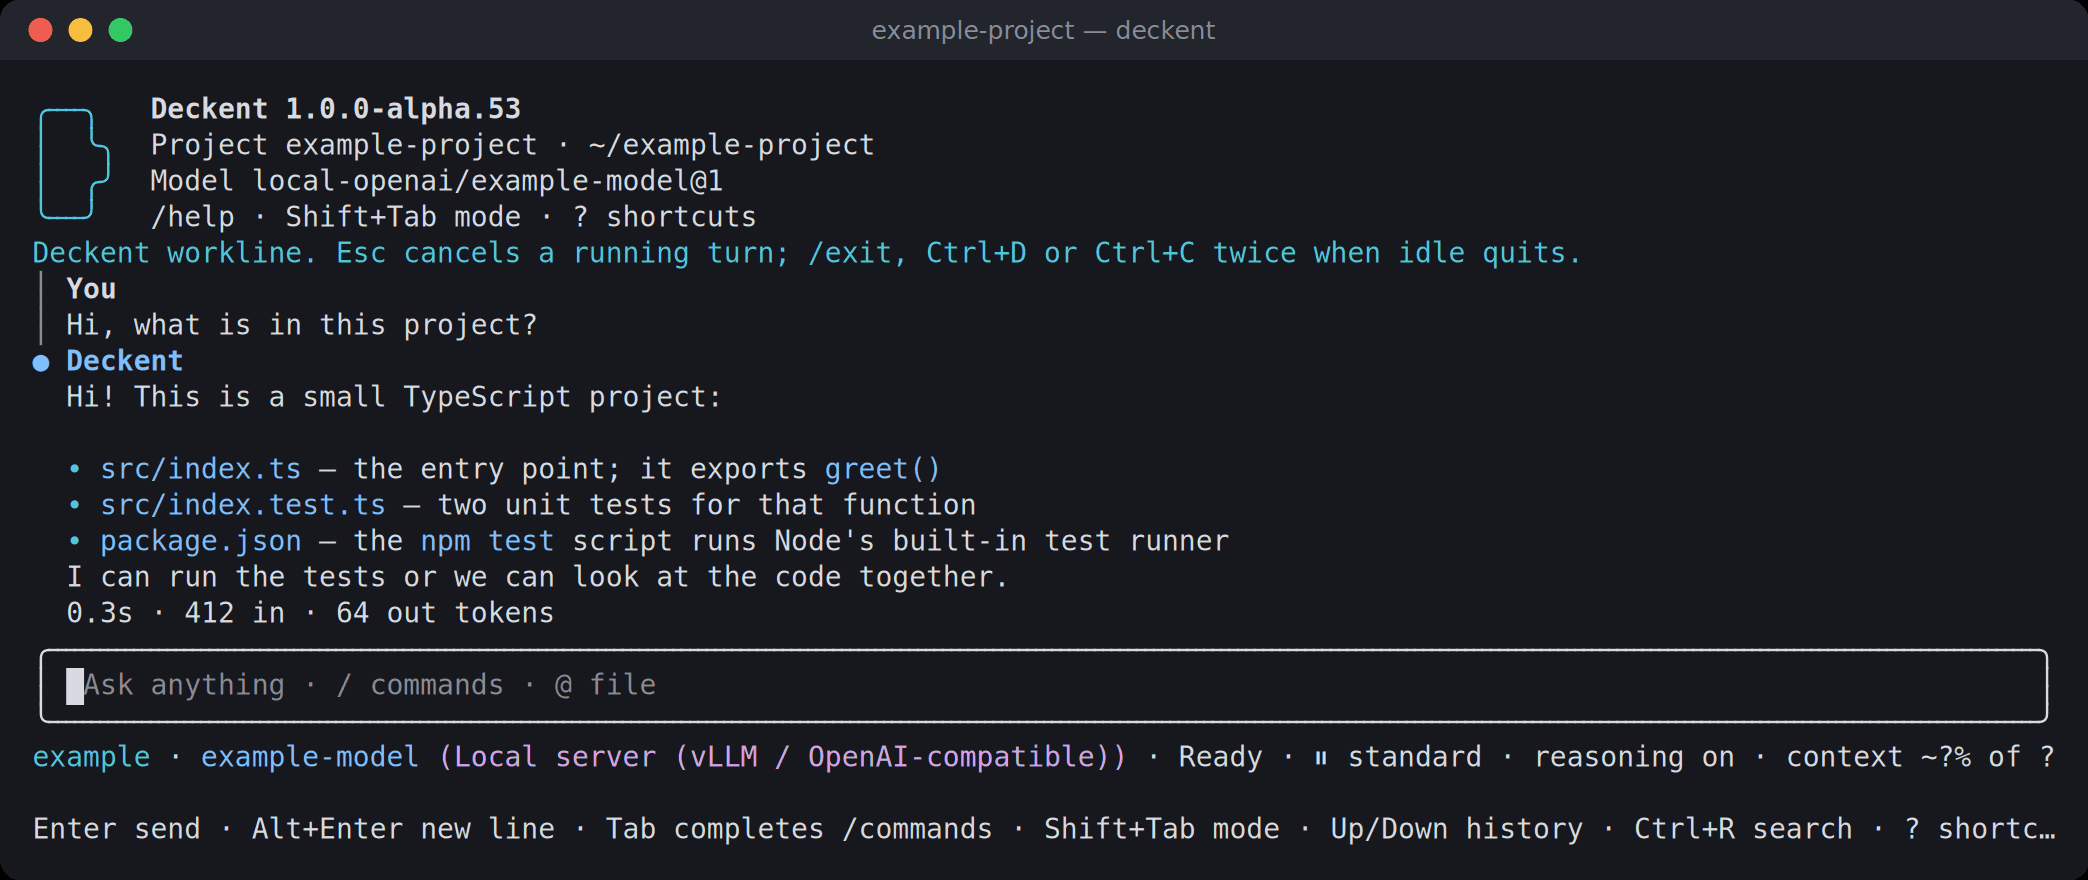Click the Deckent bracket logo icon
The width and height of the screenshot is (2088, 880).
[x=74, y=163]
